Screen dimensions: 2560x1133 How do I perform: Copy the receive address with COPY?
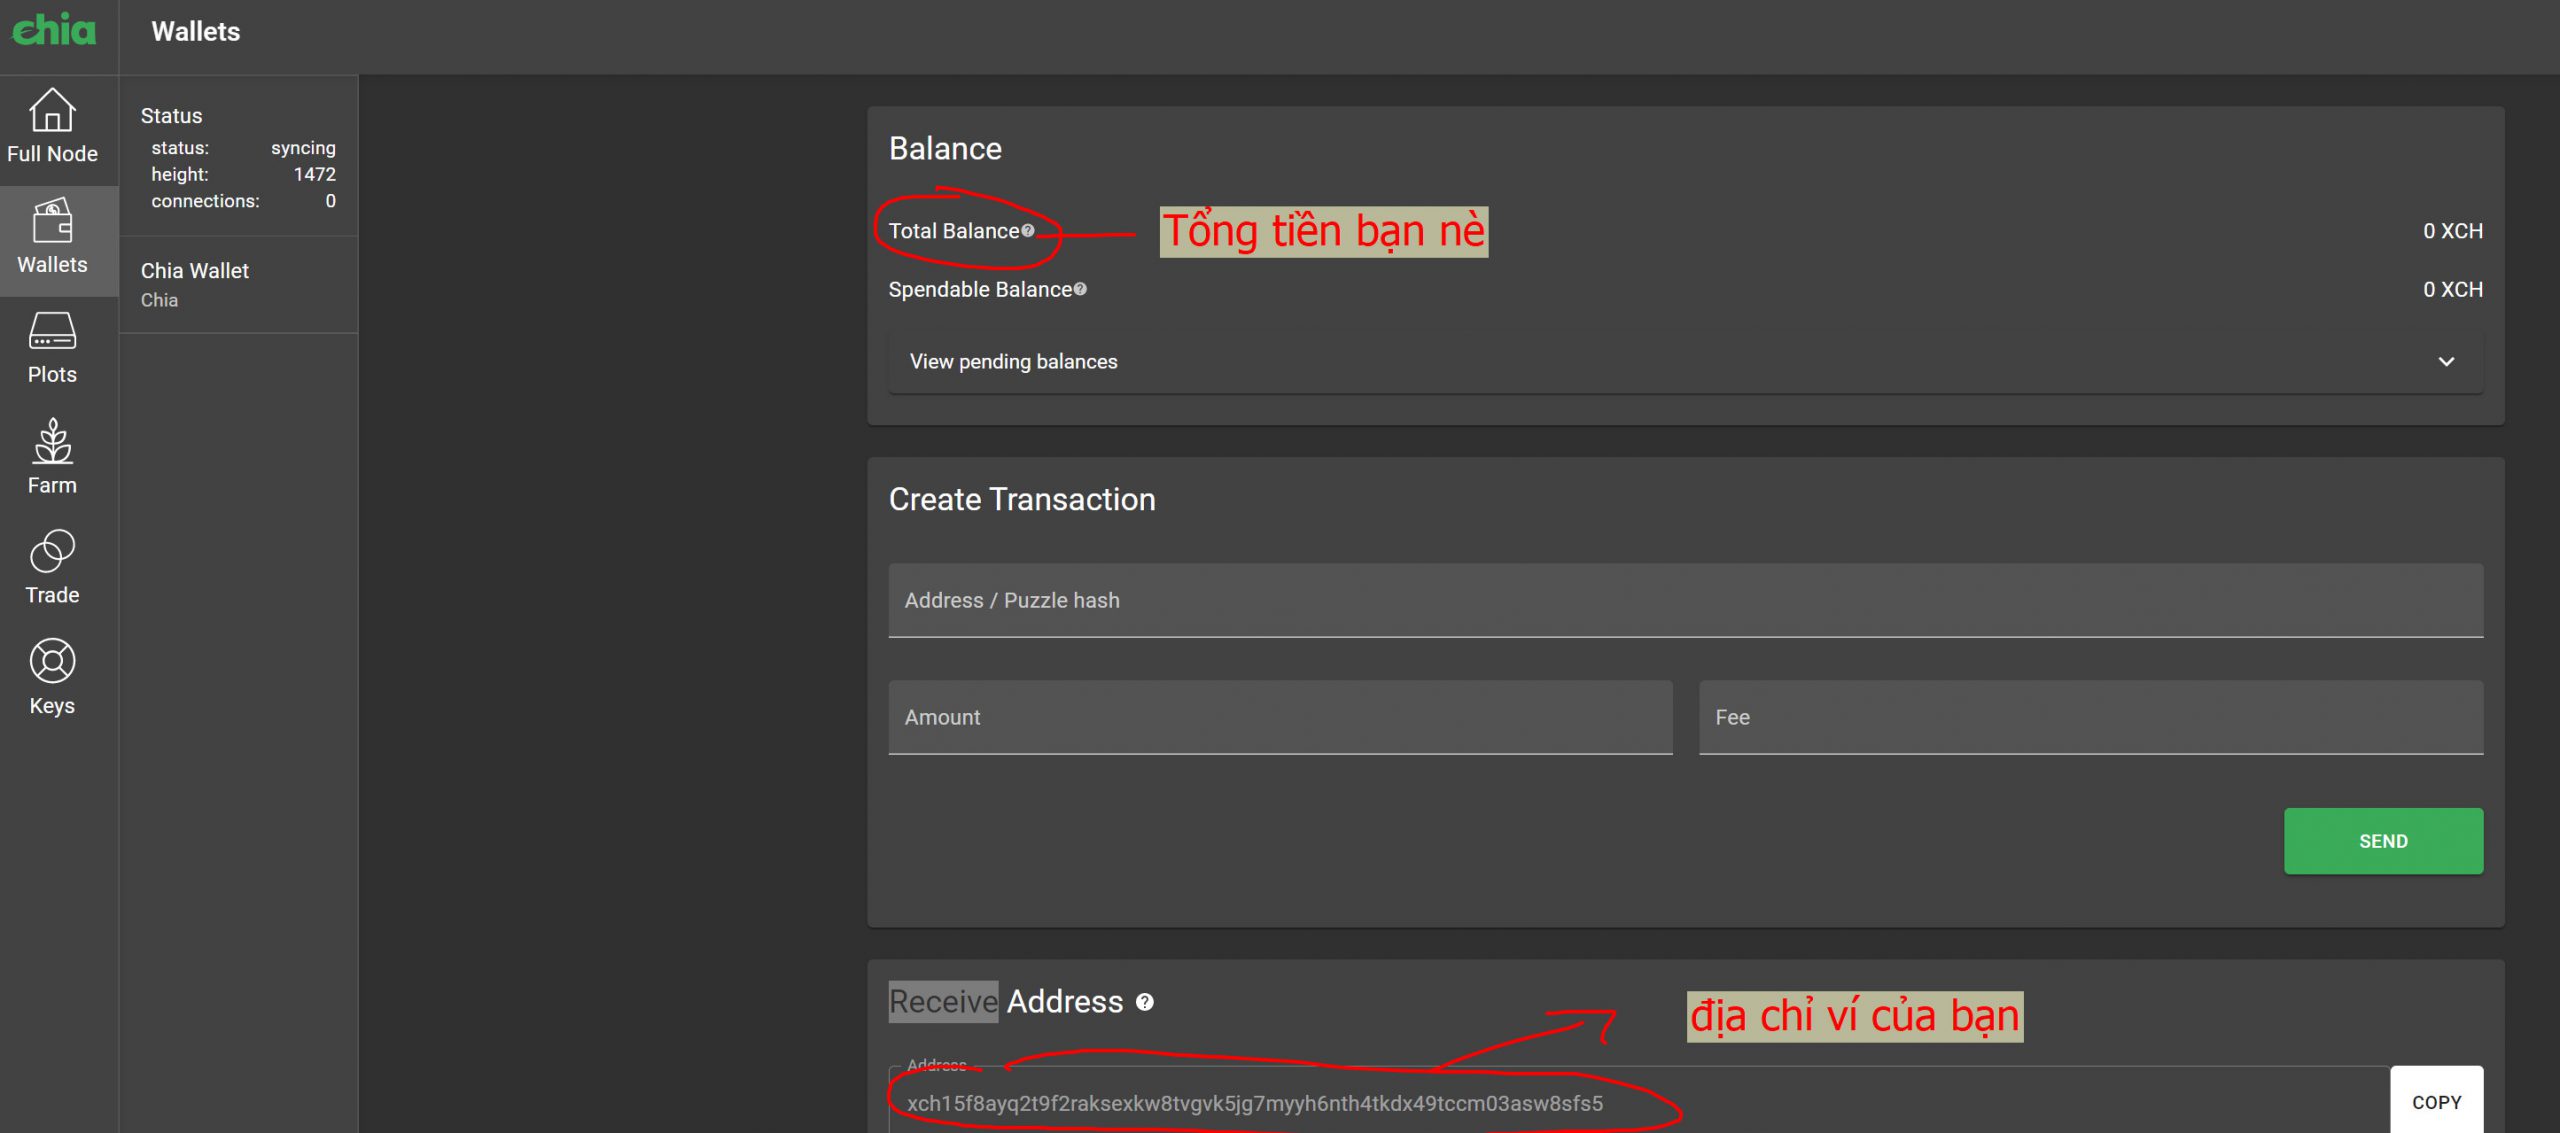tap(2436, 1102)
